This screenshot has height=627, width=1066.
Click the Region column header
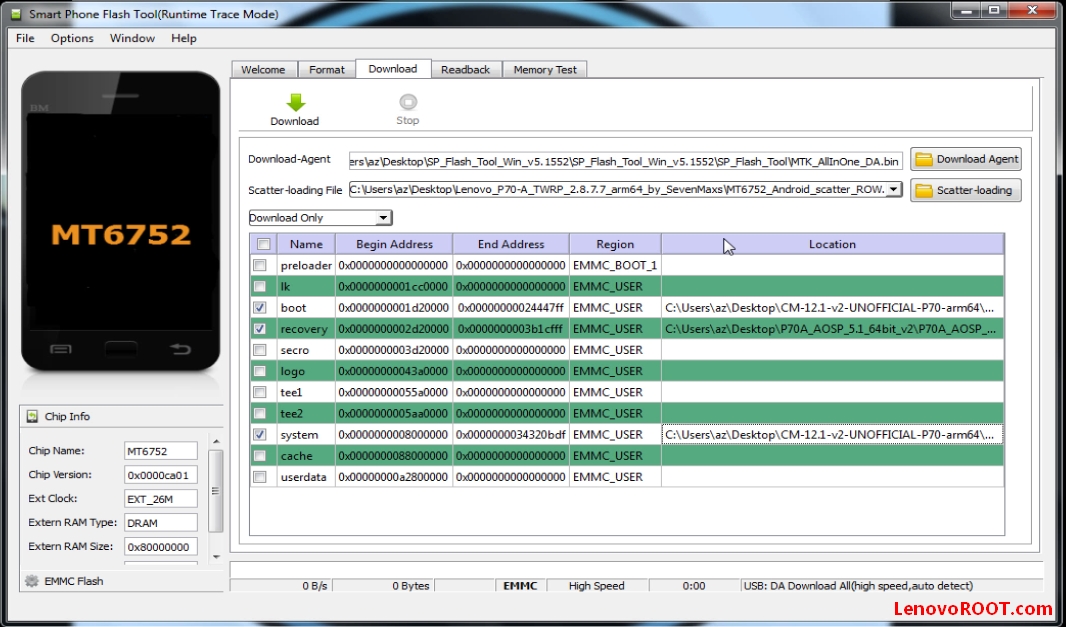[615, 244]
